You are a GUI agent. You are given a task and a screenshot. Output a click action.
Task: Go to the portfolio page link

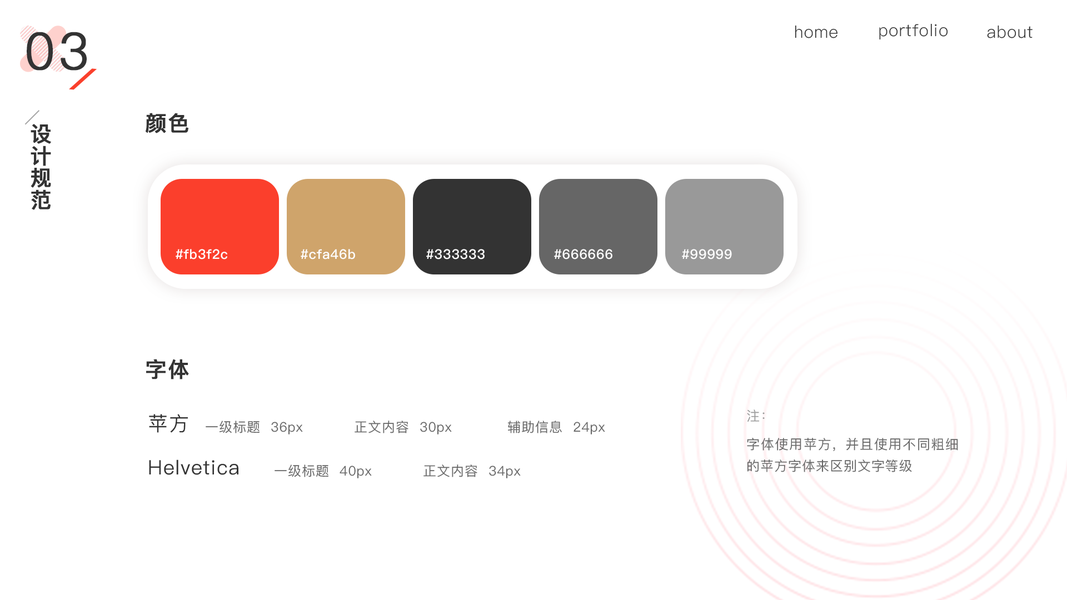click(913, 31)
